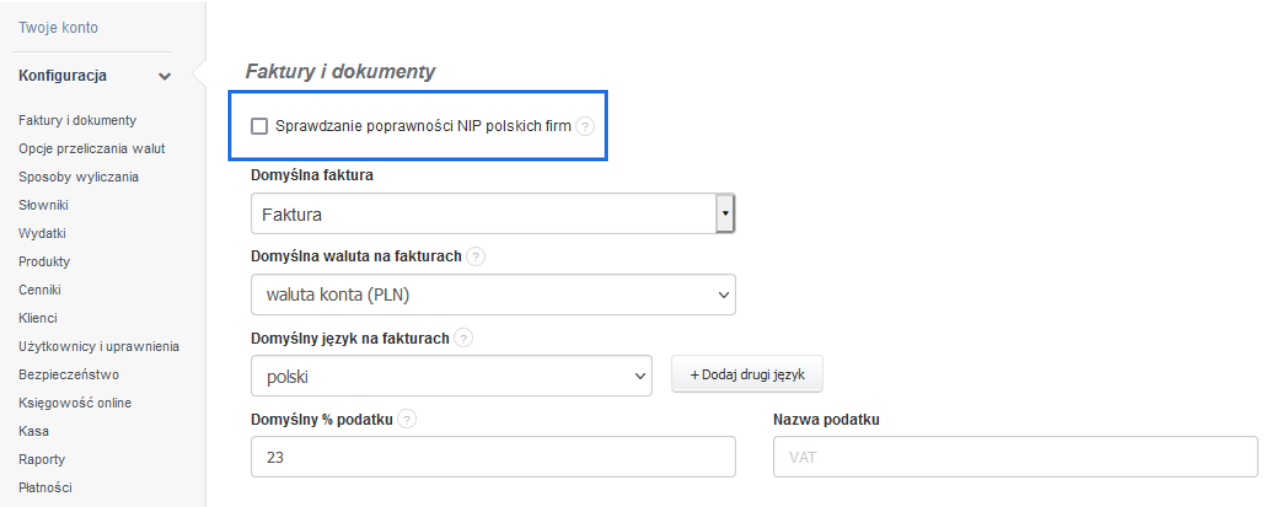Click the Domyślny % podatku field
Image resolution: width=1279 pixels, height=507 pixels.
tap(492, 458)
